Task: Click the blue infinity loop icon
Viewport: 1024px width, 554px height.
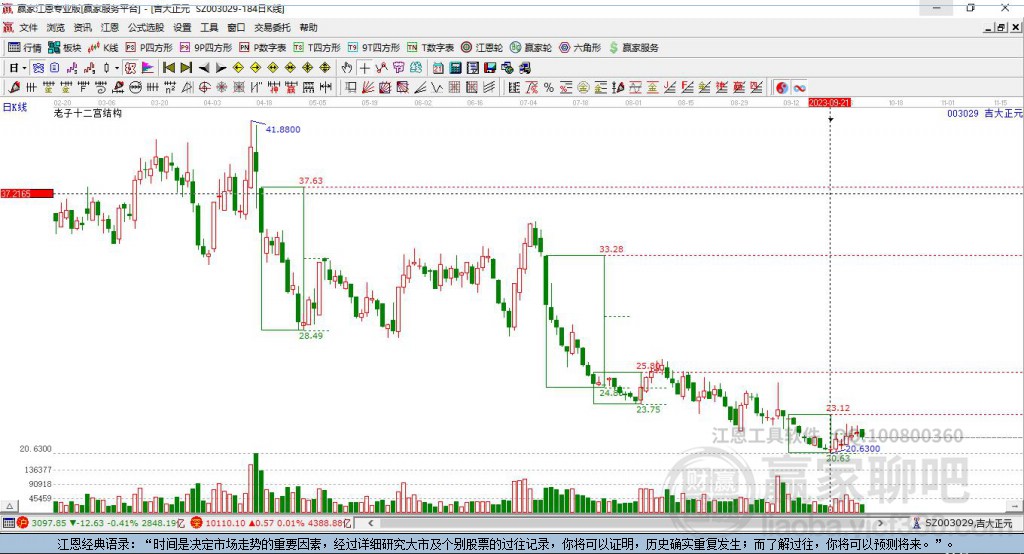Action: (799, 88)
